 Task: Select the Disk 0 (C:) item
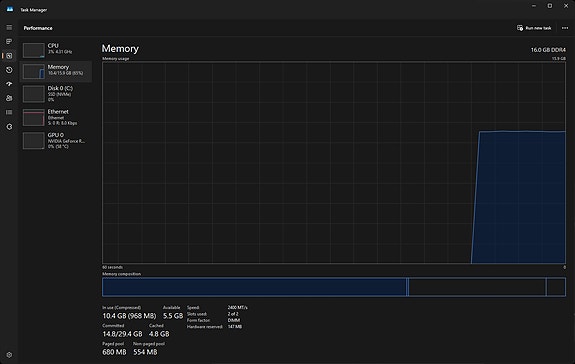(56, 94)
